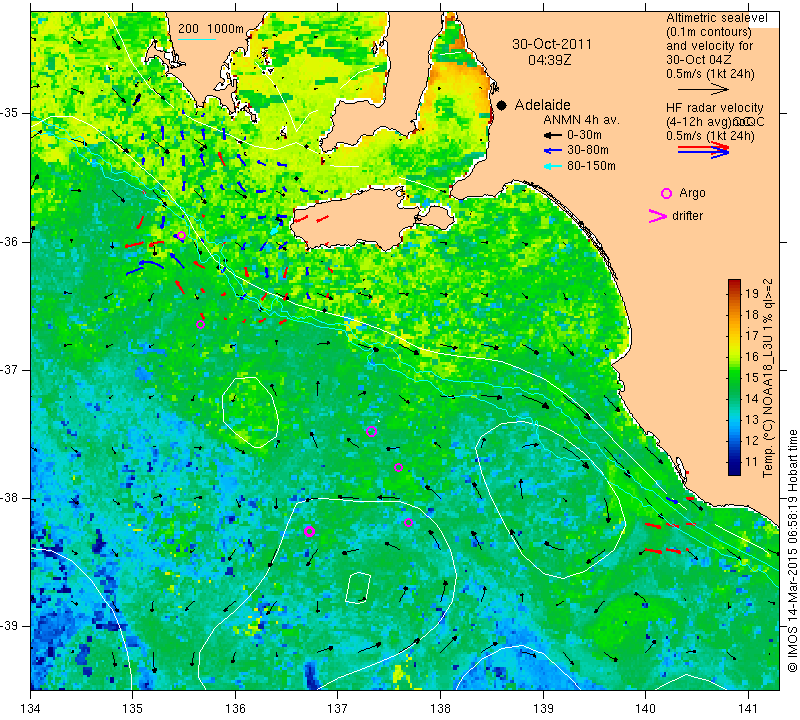Click the '200 1000m' depth contour label
Screen dimensions: 800x720
point(211,29)
